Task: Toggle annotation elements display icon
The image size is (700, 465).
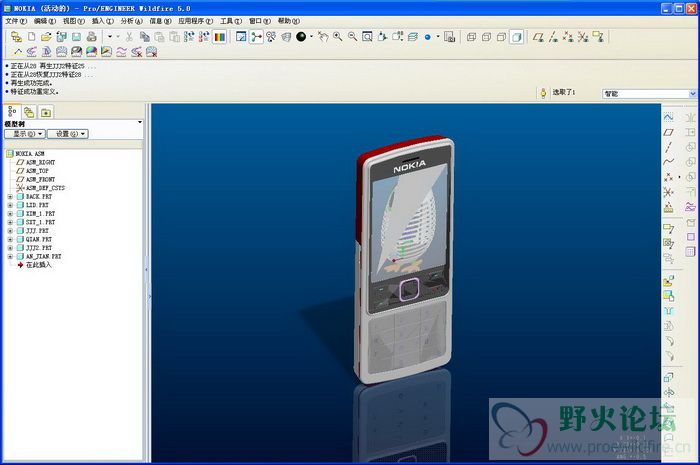Action: coord(598,37)
